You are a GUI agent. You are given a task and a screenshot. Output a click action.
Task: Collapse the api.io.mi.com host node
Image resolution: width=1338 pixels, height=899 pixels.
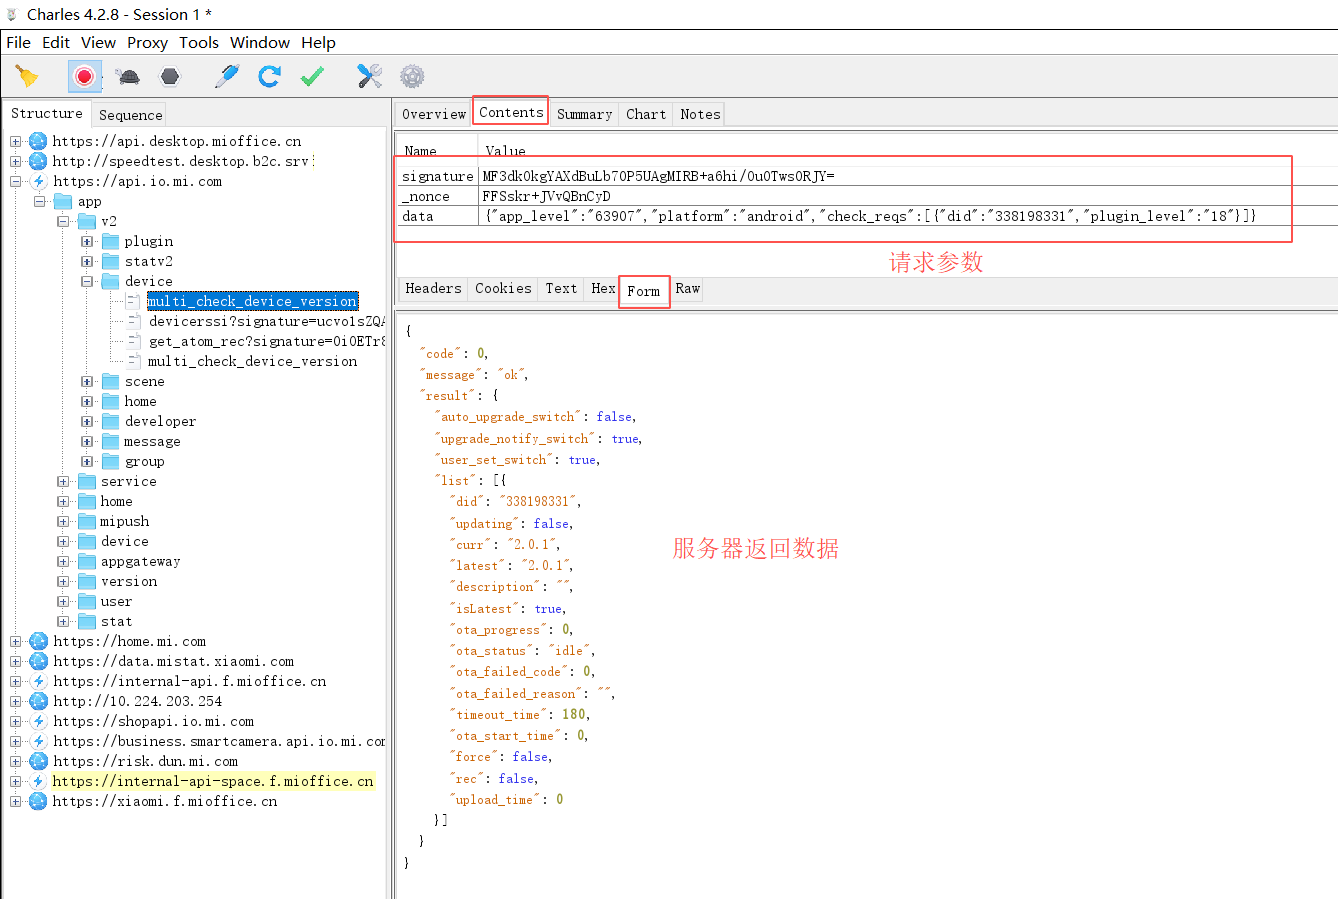[x=15, y=181]
